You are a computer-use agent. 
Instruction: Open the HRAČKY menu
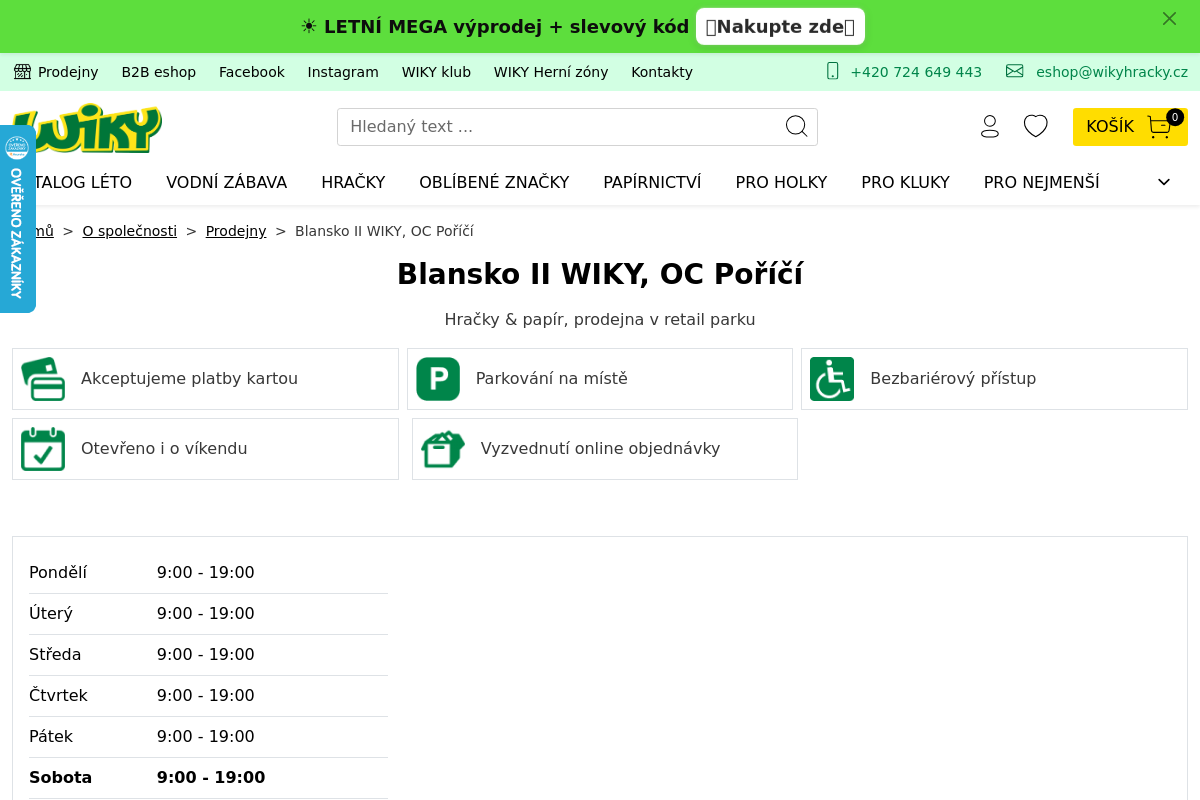(353, 182)
